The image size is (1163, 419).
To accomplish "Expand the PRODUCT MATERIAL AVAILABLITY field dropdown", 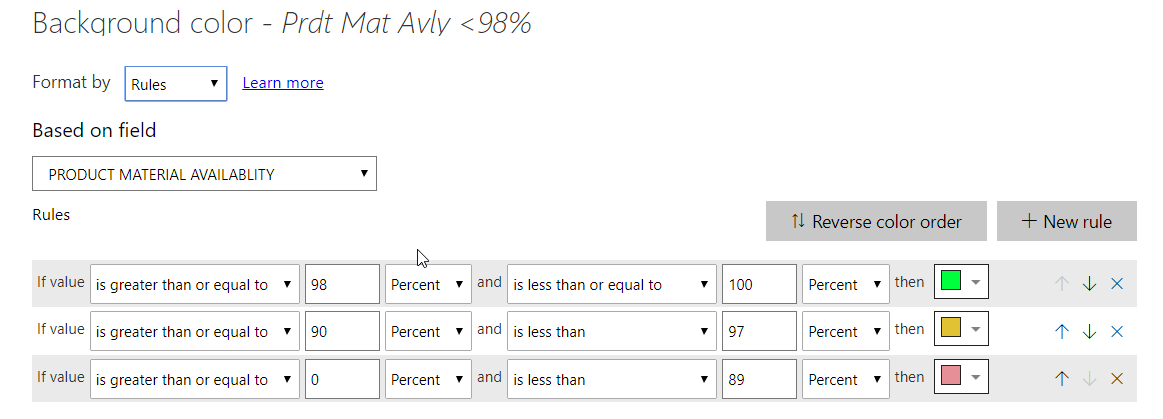I will (205, 174).
